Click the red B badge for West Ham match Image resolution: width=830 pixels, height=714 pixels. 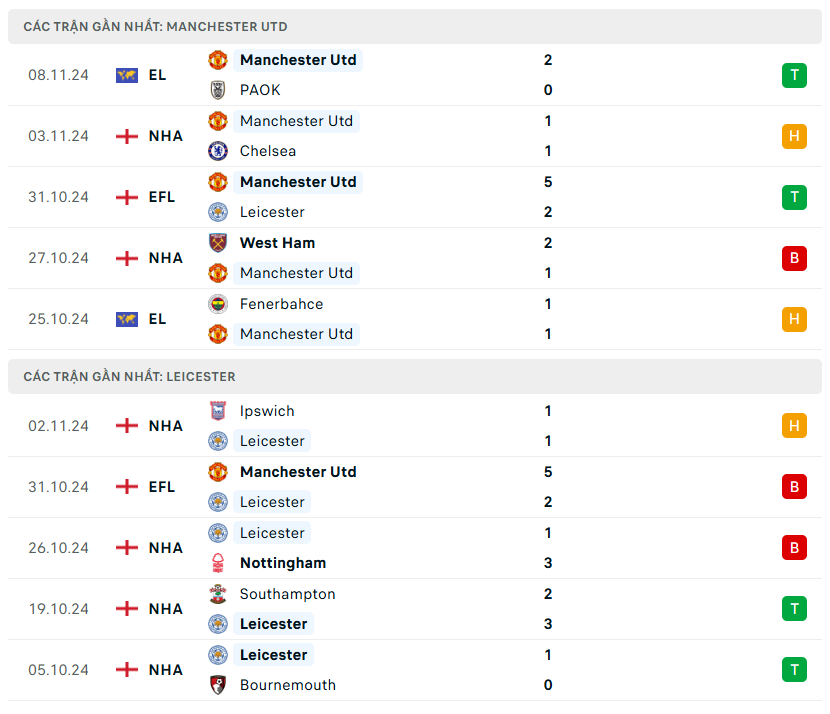[794, 258]
